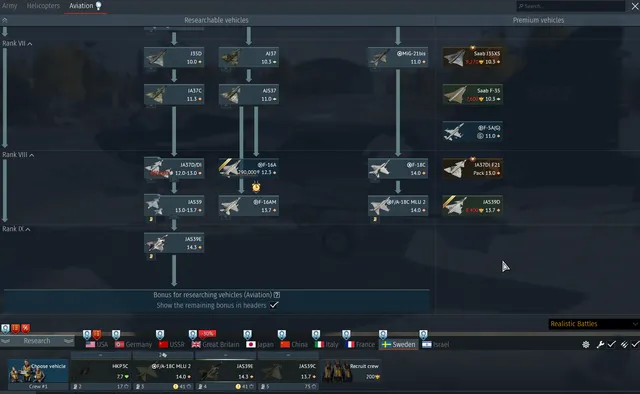Click the -50% discount badge on Great Britain

pos(207,334)
